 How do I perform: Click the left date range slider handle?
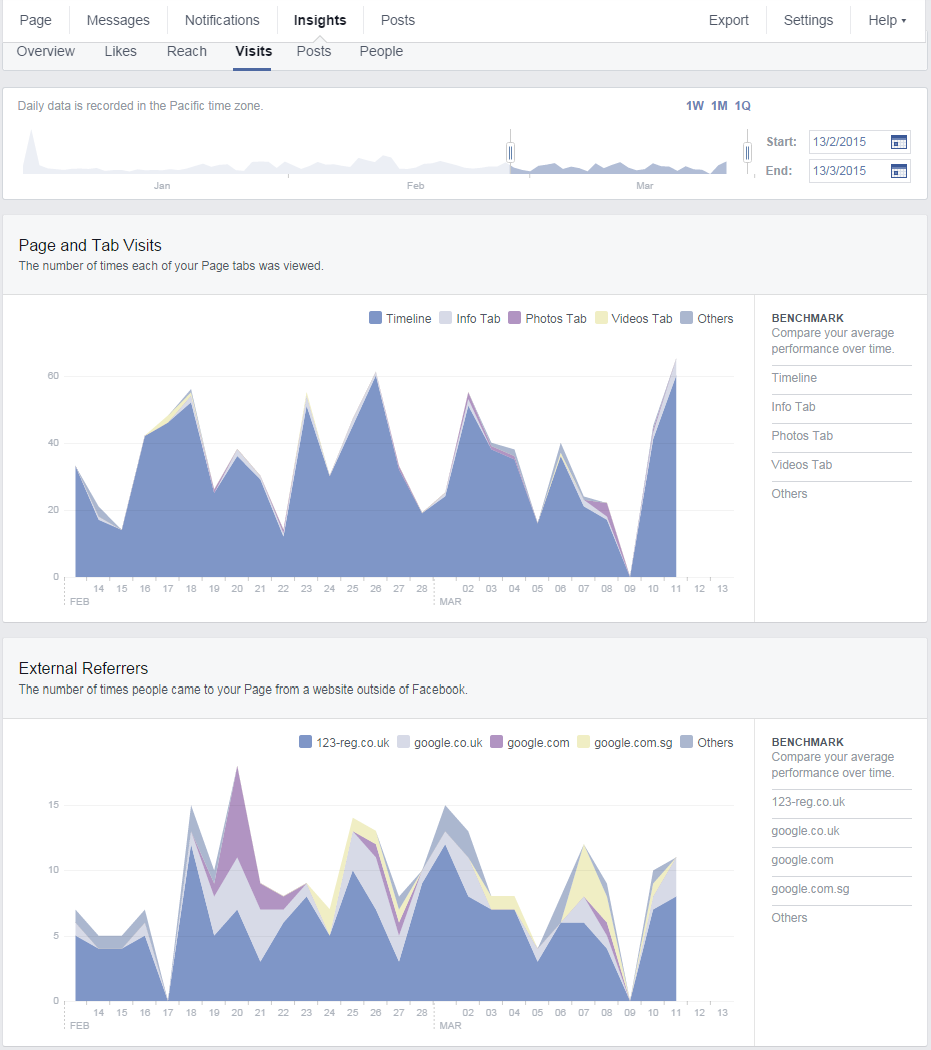(510, 153)
